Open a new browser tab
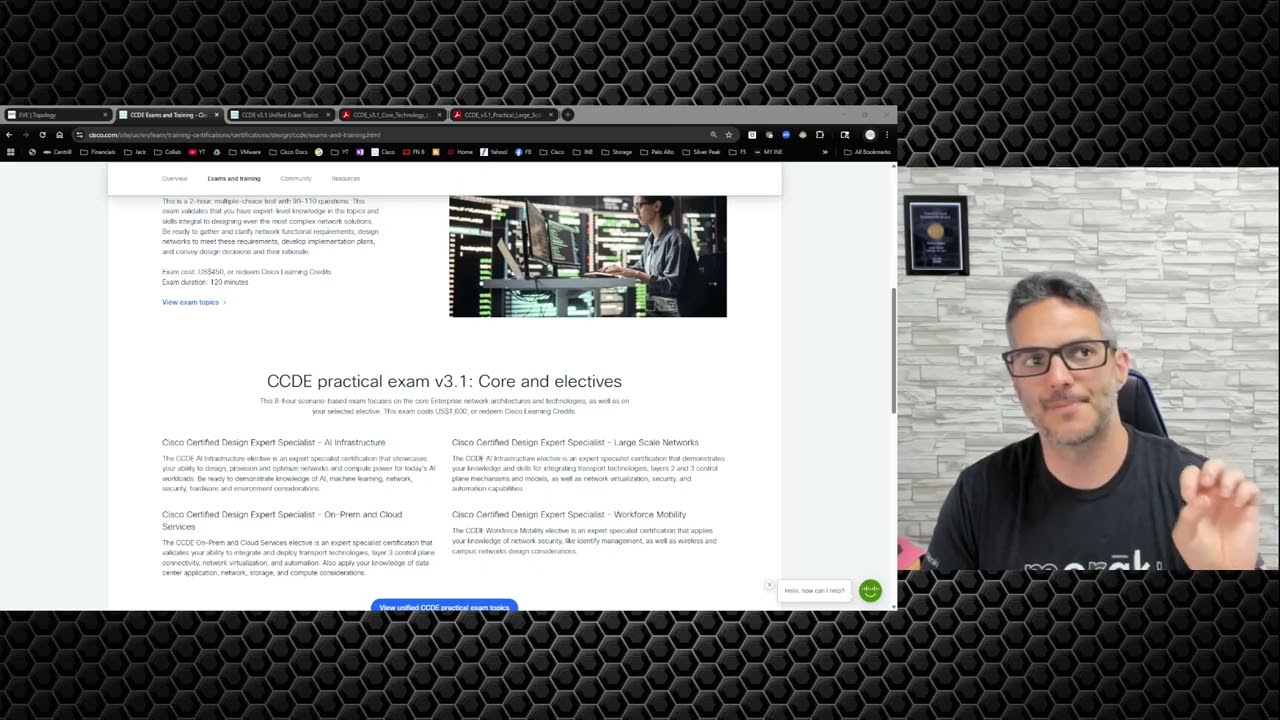Image resolution: width=1280 pixels, height=720 pixels. [x=567, y=115]
